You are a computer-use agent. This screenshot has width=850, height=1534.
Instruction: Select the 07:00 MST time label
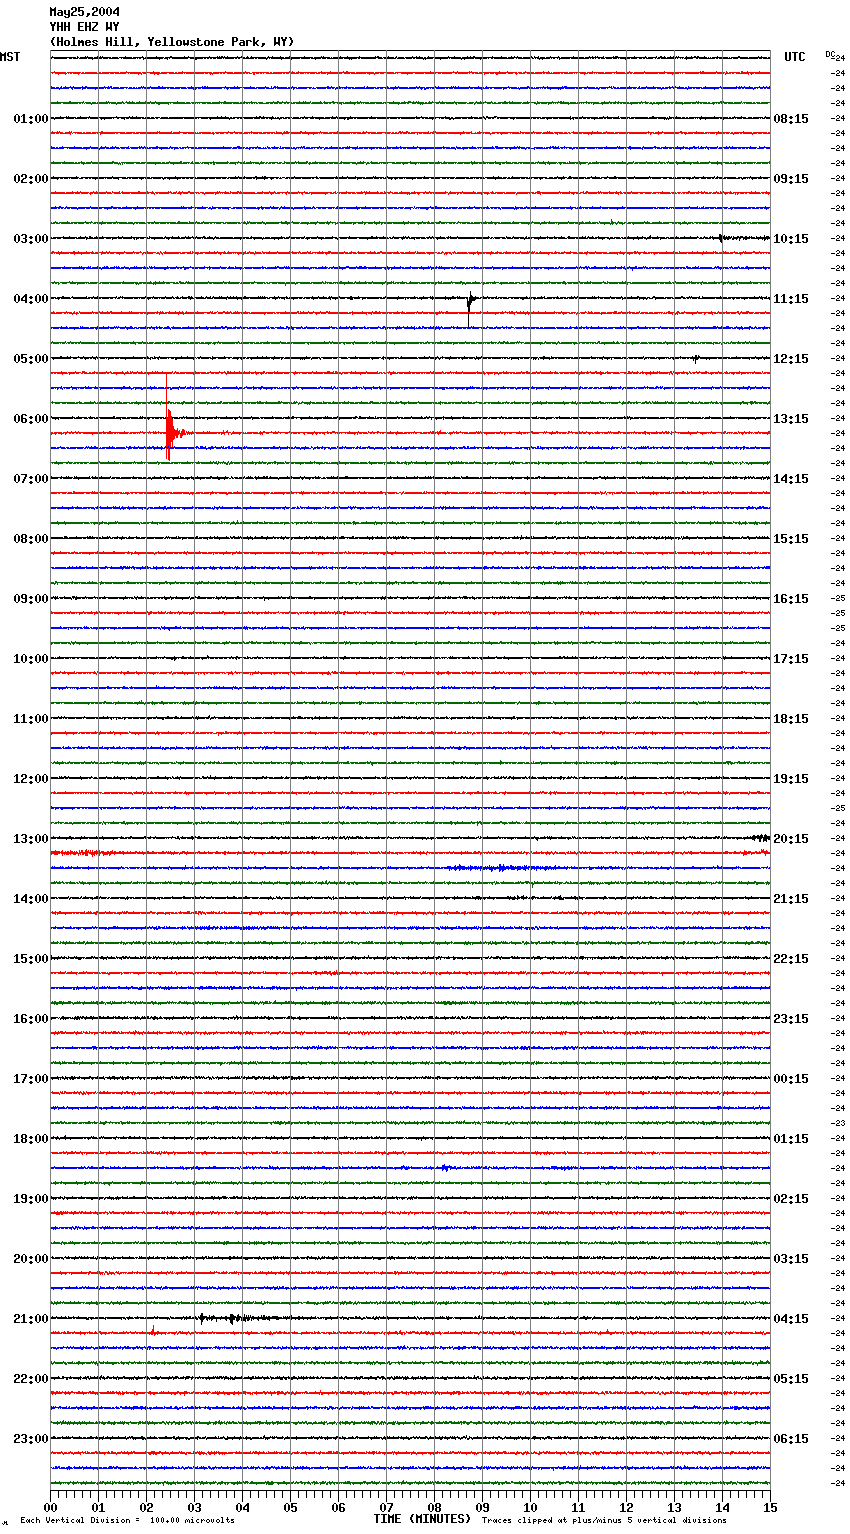tap(31, 479)
